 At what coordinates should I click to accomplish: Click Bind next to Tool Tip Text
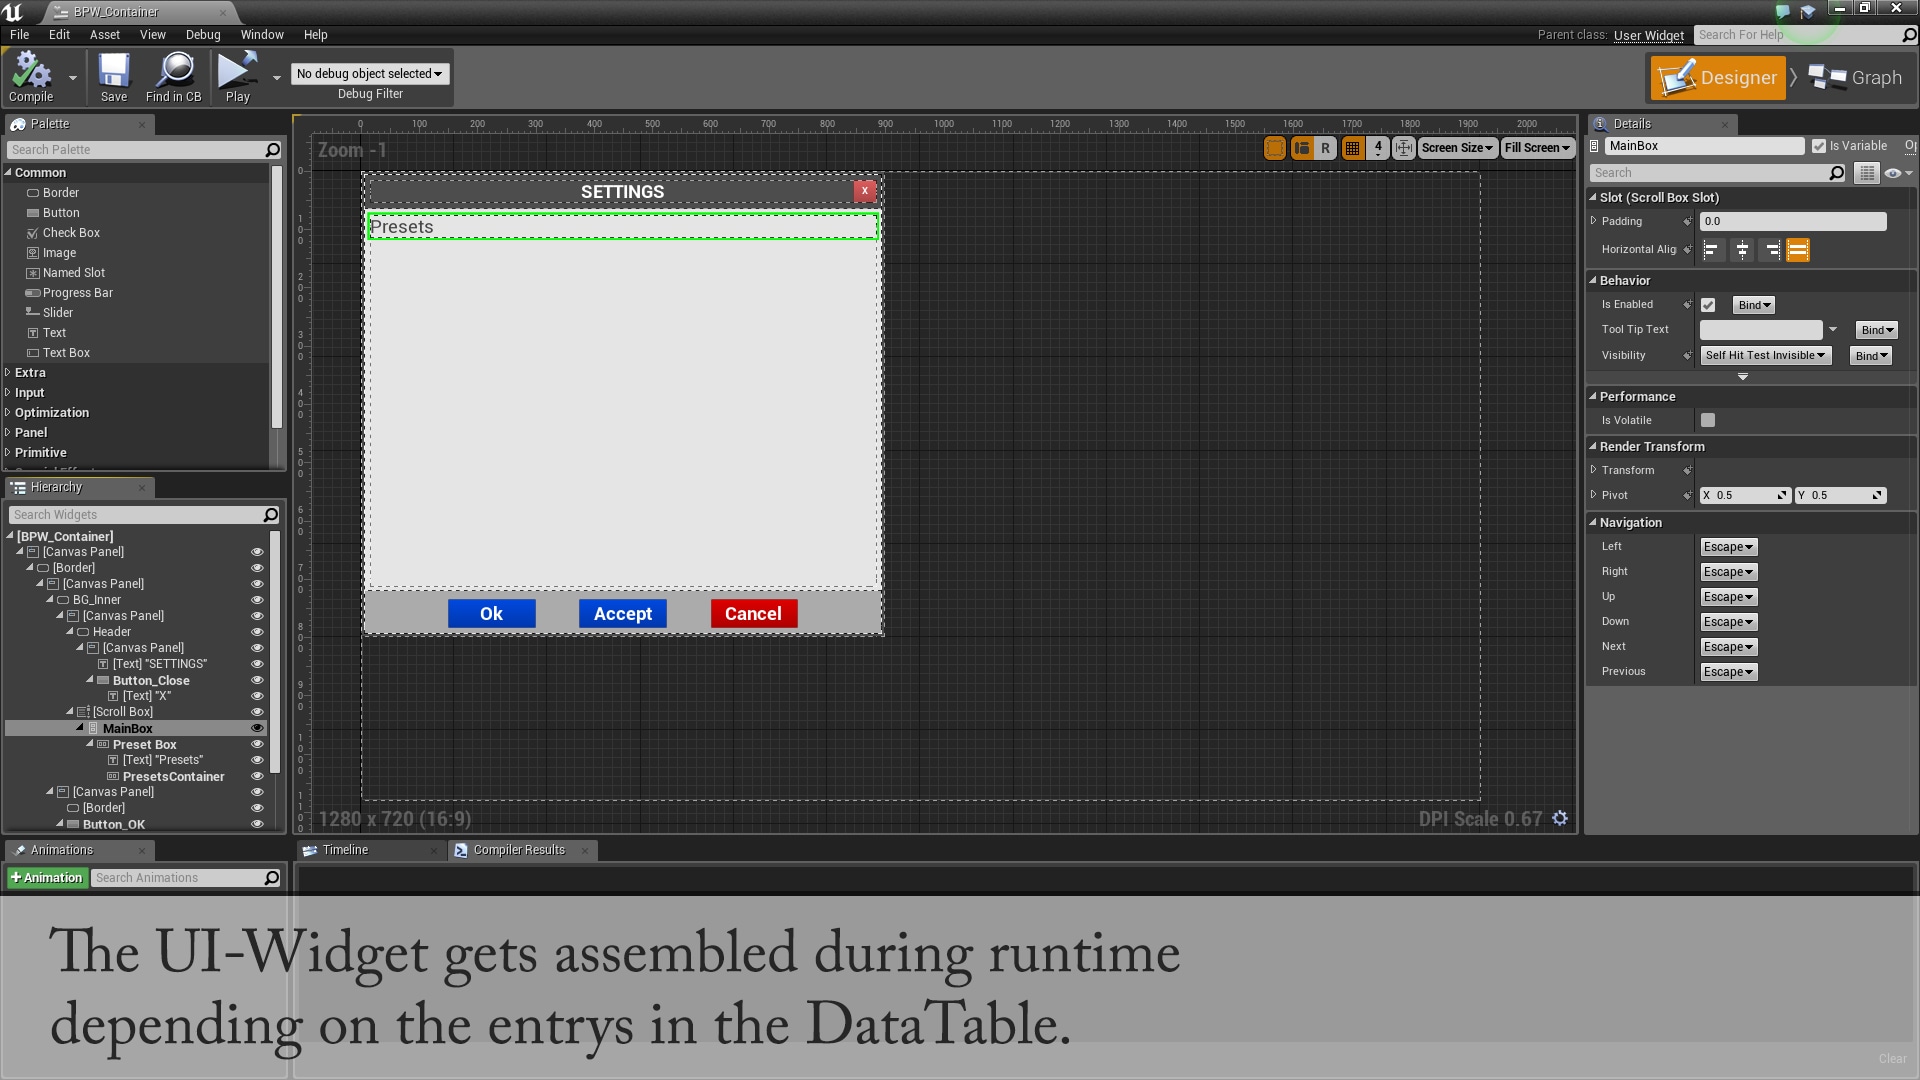point(1876,329)
